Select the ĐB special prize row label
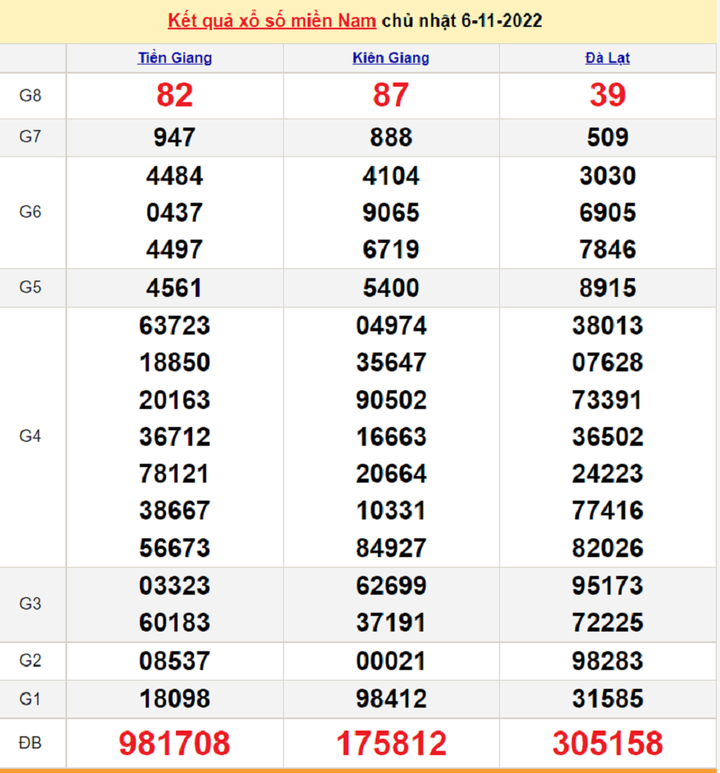The width and height of the screenshot is (720, 773). click(31, 743)
